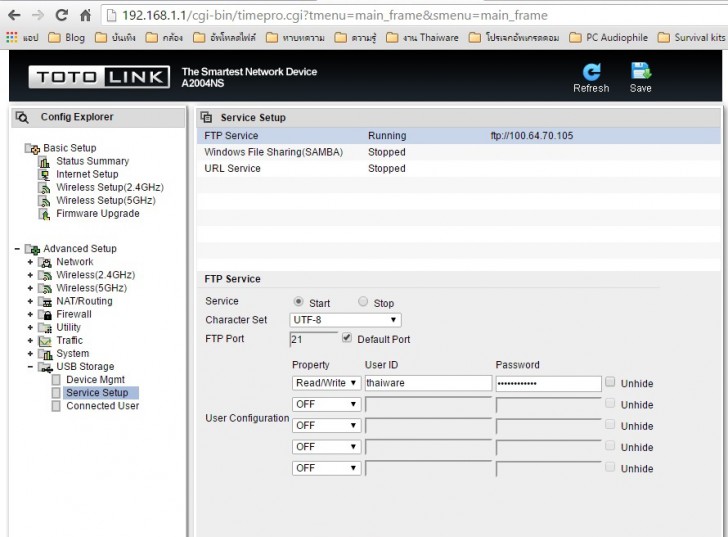Click the Wireless Setup(2.4GHz) icon
The image size is (728, 537).
[44, 188]
